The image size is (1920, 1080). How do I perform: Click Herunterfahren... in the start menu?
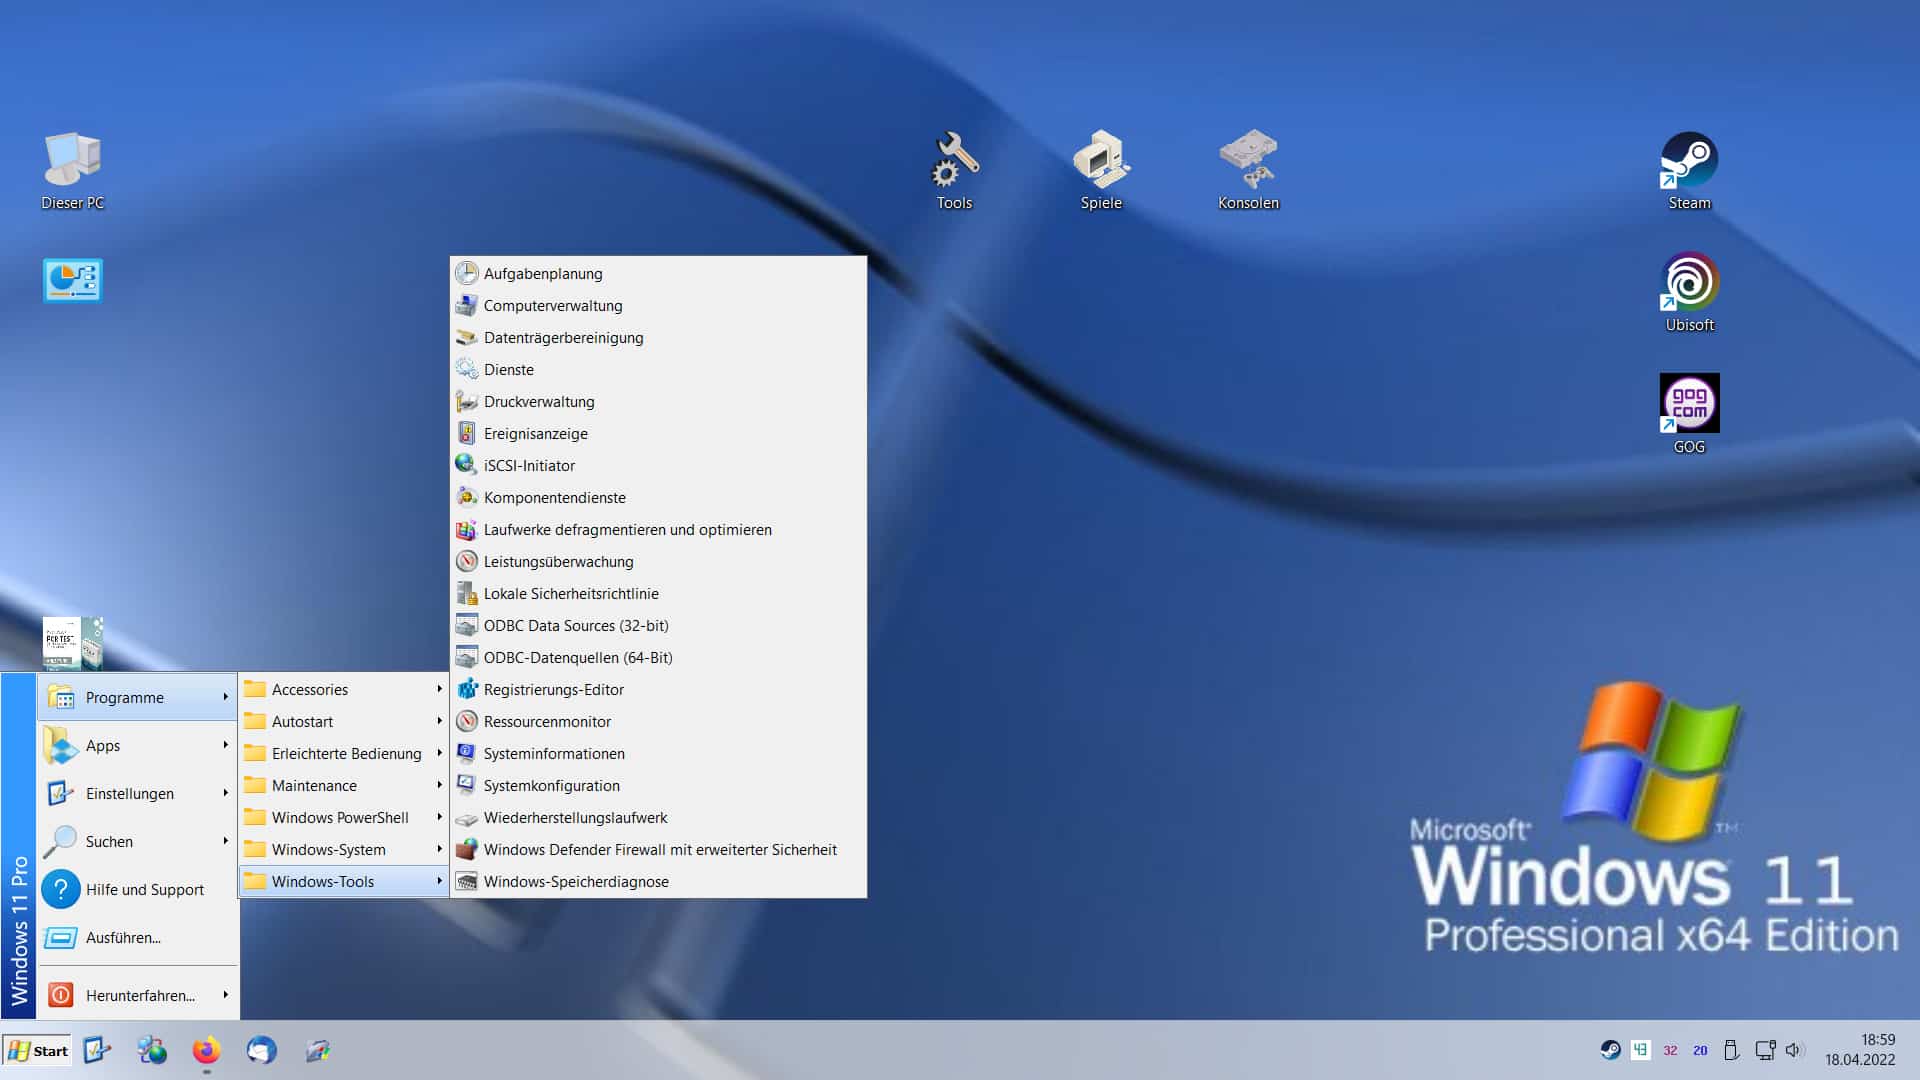(x=138, y=995)
